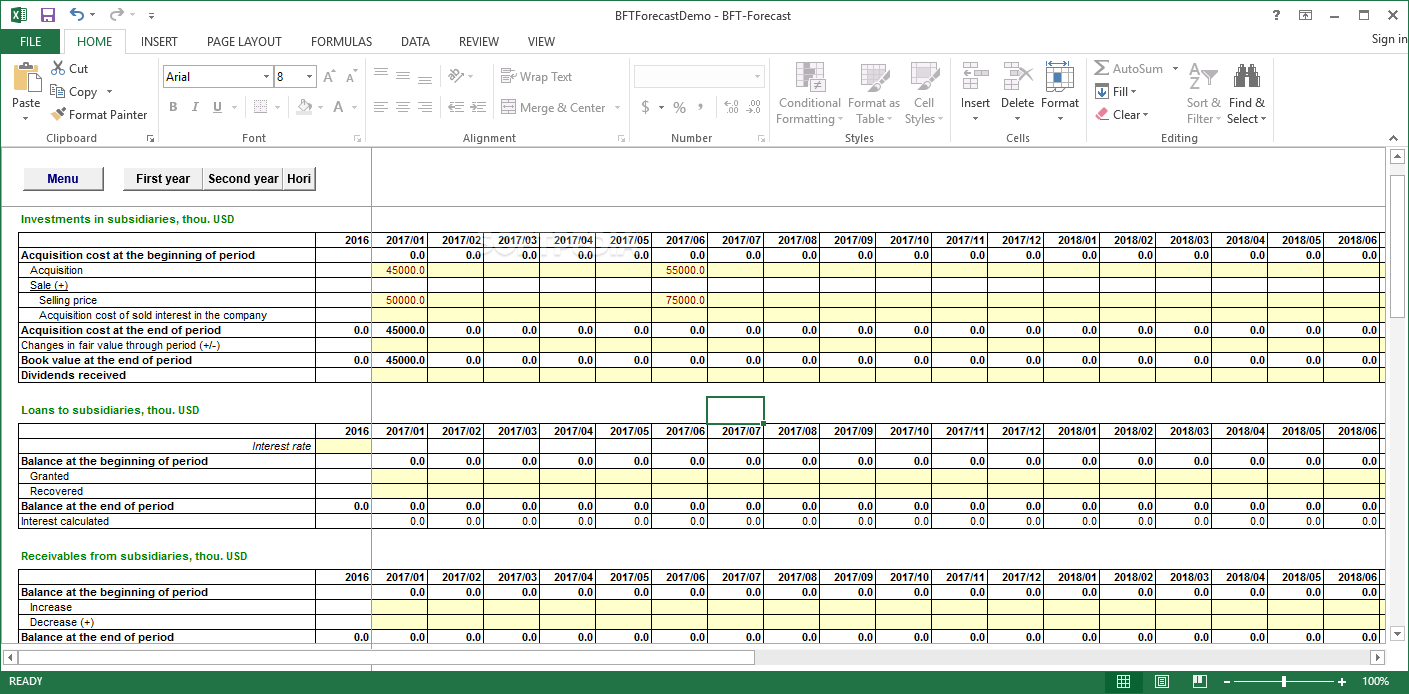Switch to the DATA tab
1409x694 pixels.
pos(415,42)
